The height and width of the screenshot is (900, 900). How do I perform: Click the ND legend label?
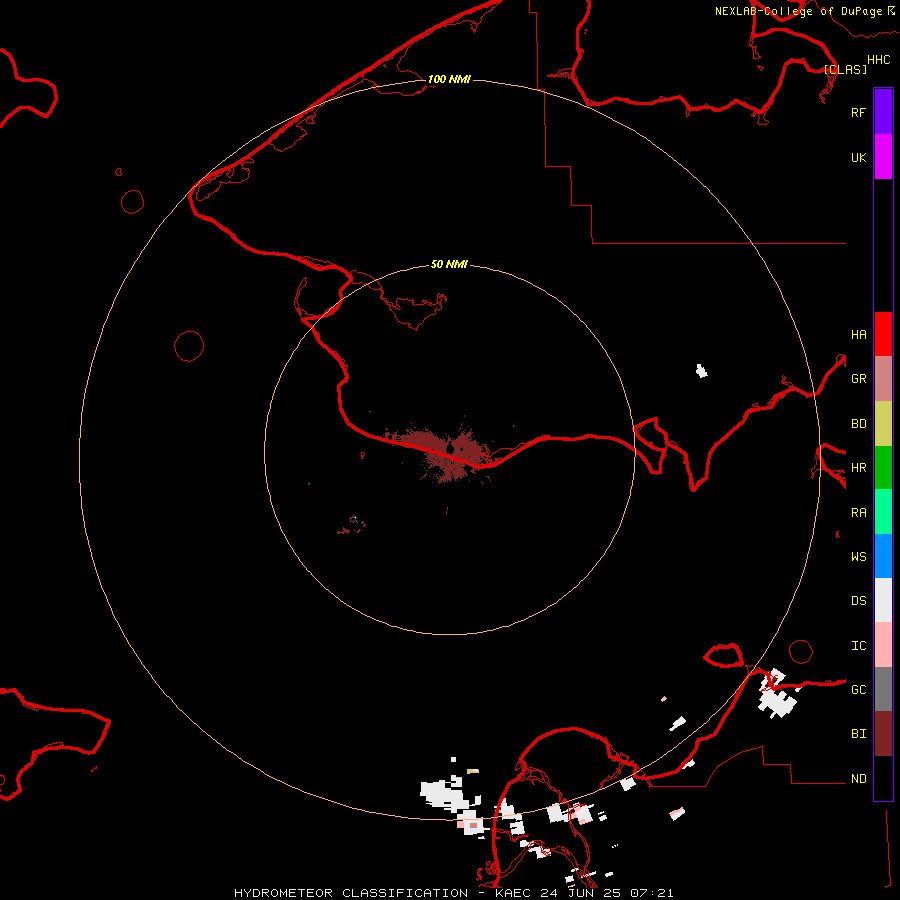[858, 778]
